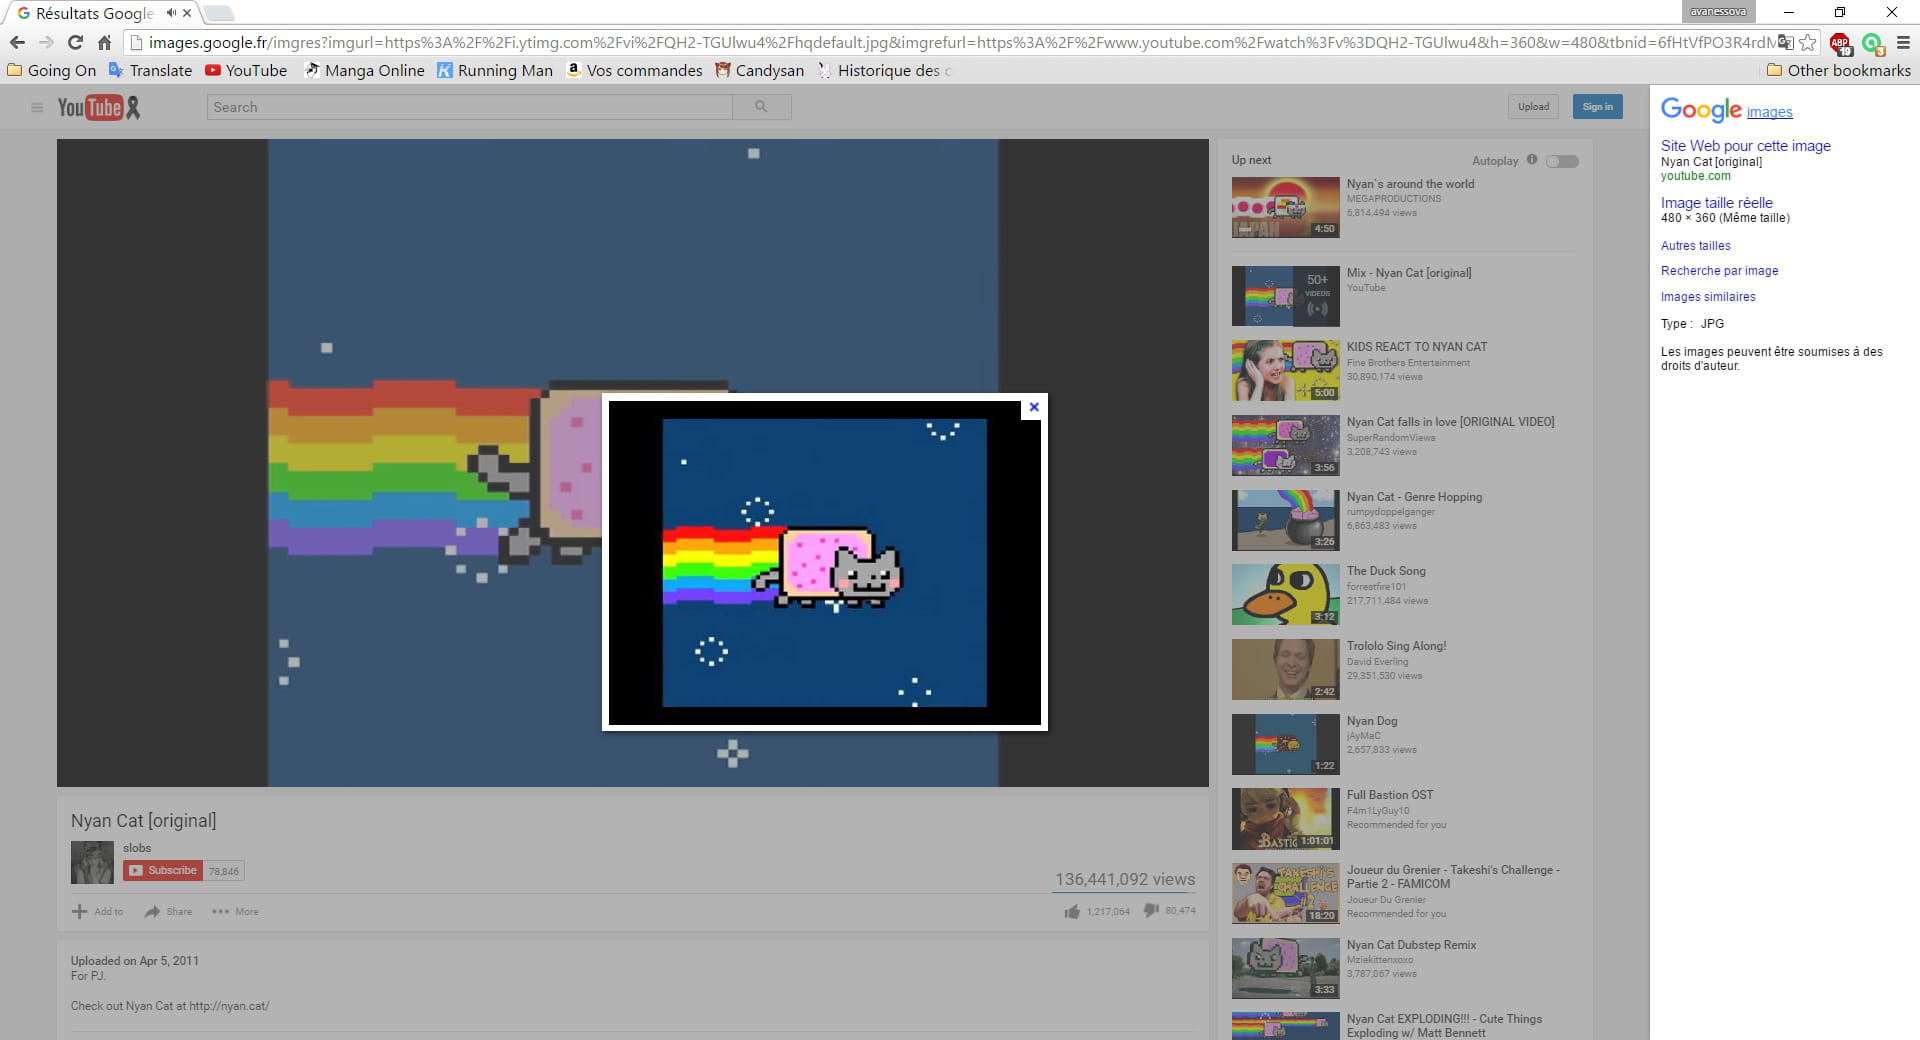Open the Translate bookmark
Image resolution: width=1920 pixels, height=1040 pixels.
[150, 70]
